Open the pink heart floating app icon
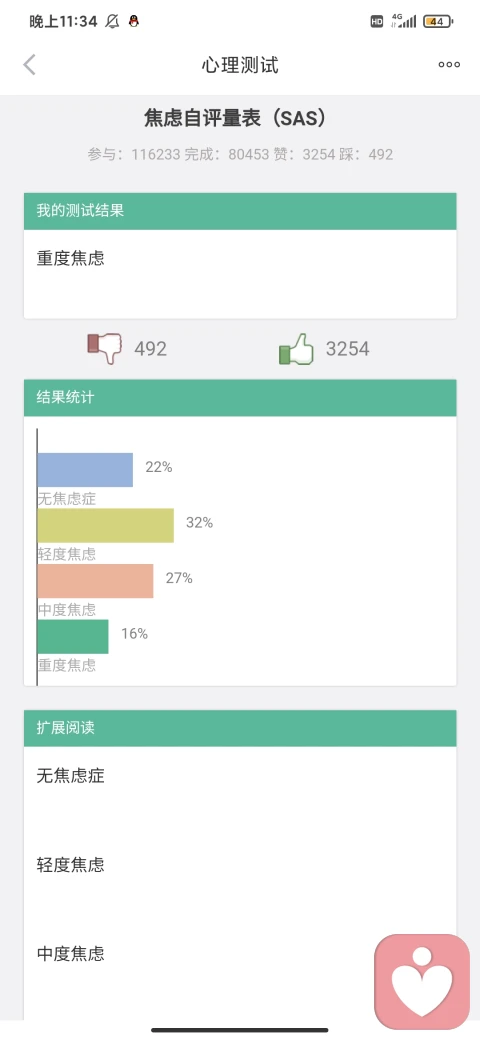 [x=422, y=981]
